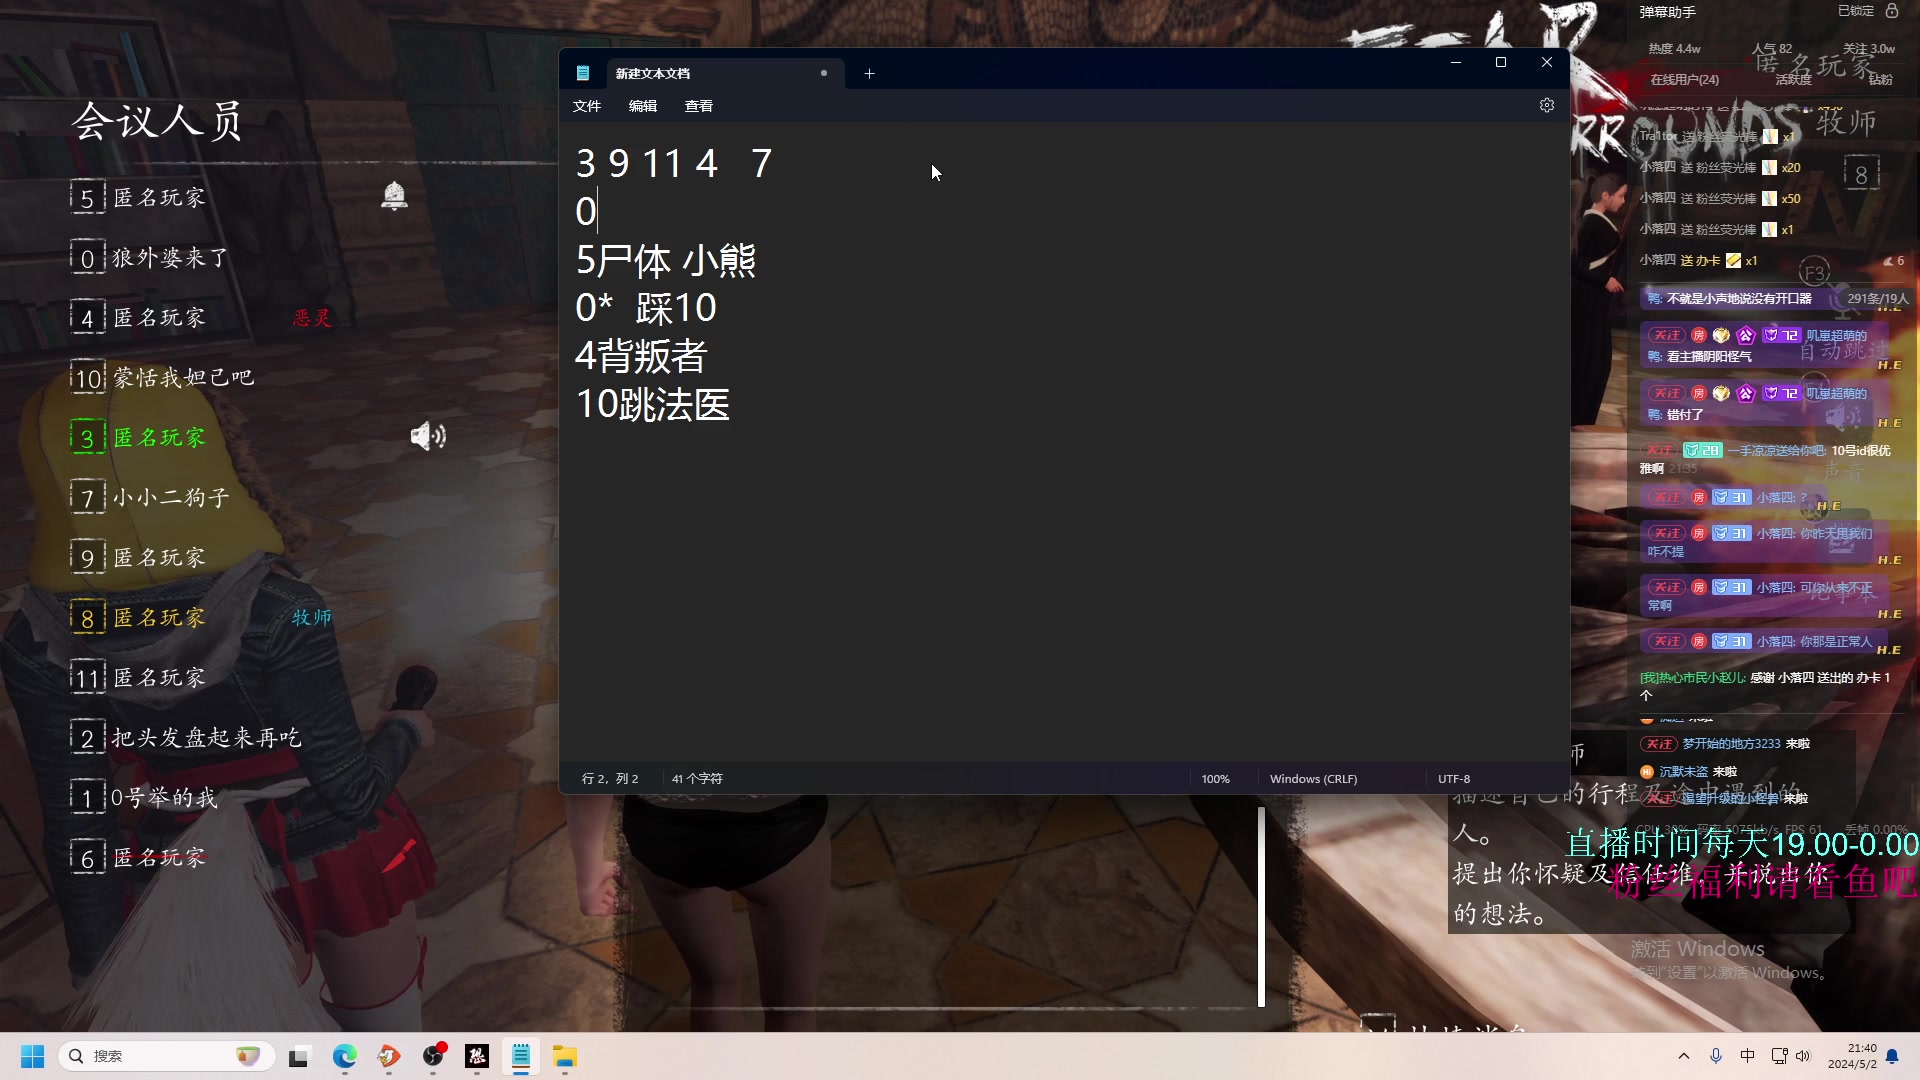1920x1080 pixels.
Task: Open the black game icon in taskbar
Action: point(477,1056)
